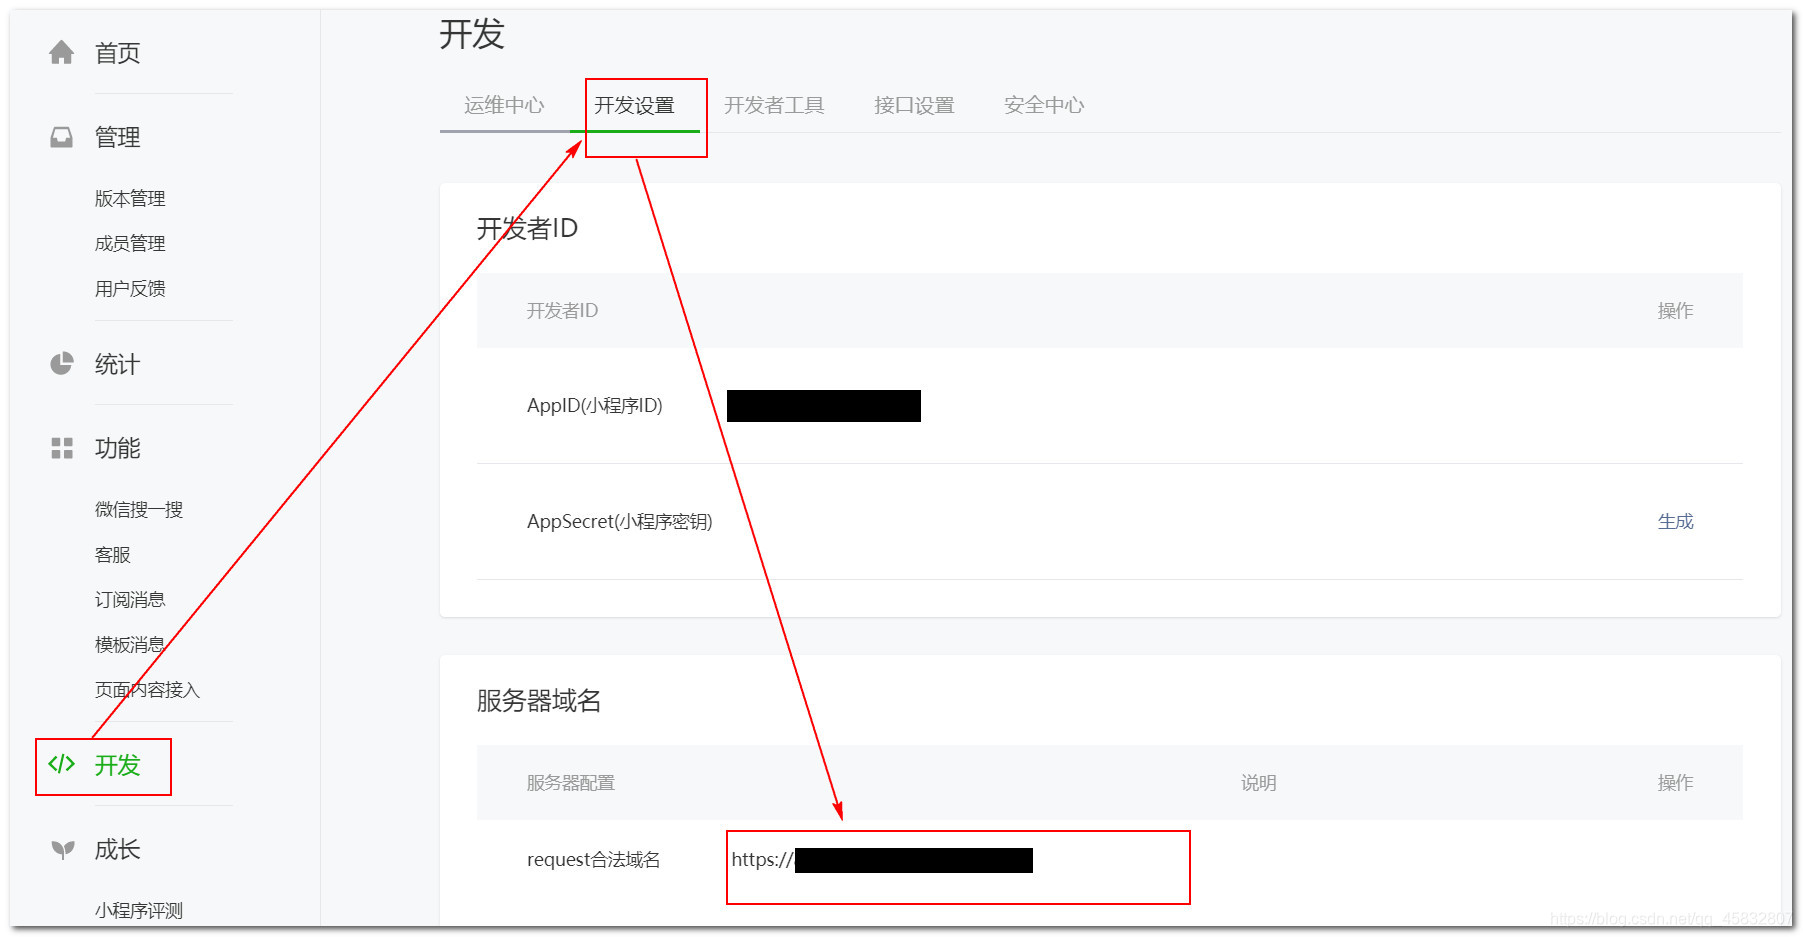Click the AppID(小程序ID) label

pos(595,405)
